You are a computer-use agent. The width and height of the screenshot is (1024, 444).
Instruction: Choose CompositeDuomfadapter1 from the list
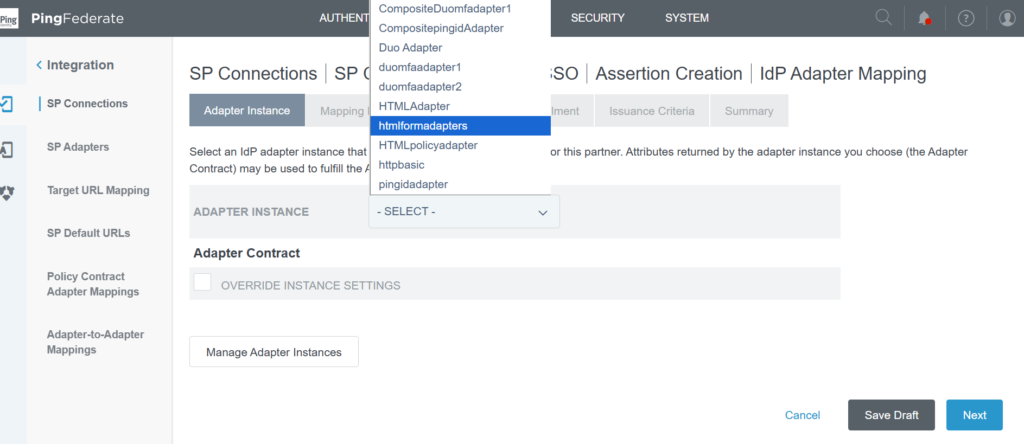coord(460,9)
